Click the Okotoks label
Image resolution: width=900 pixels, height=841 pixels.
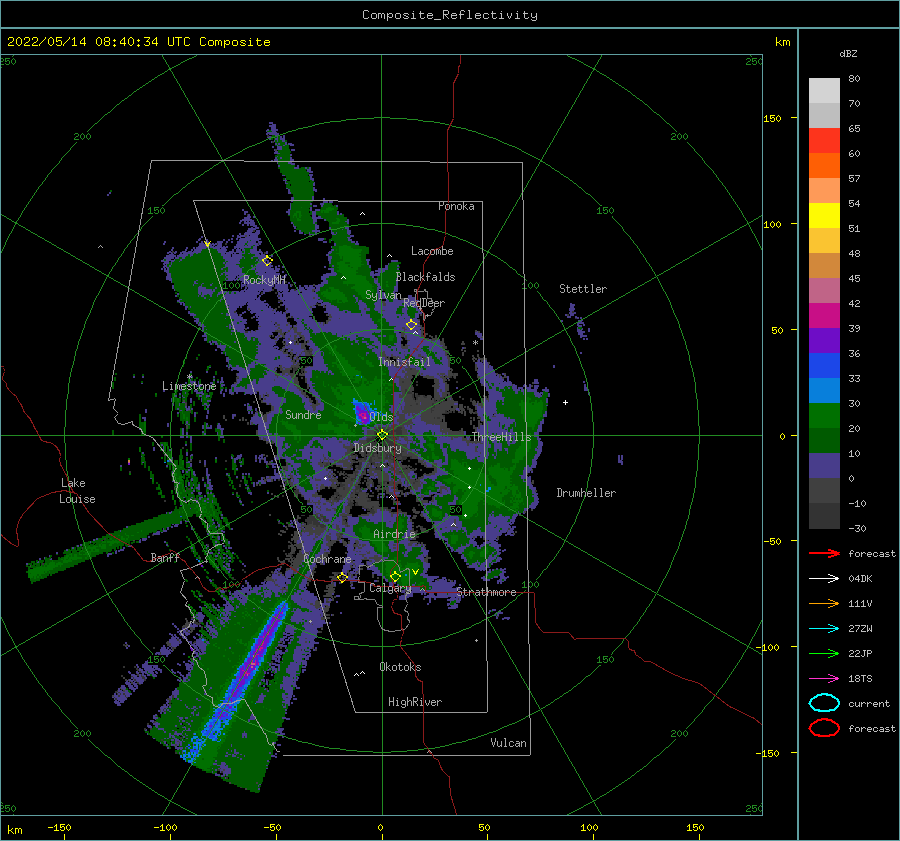pos(400,667)
